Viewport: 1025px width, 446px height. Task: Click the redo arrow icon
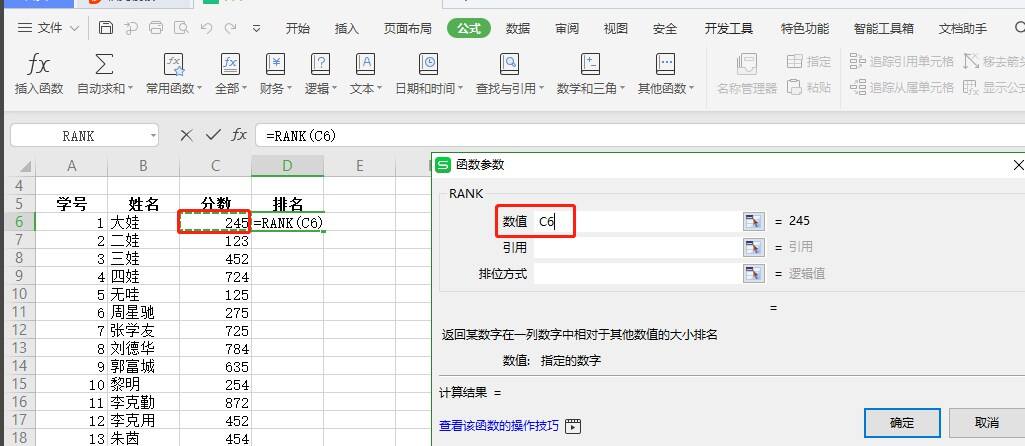230,28
